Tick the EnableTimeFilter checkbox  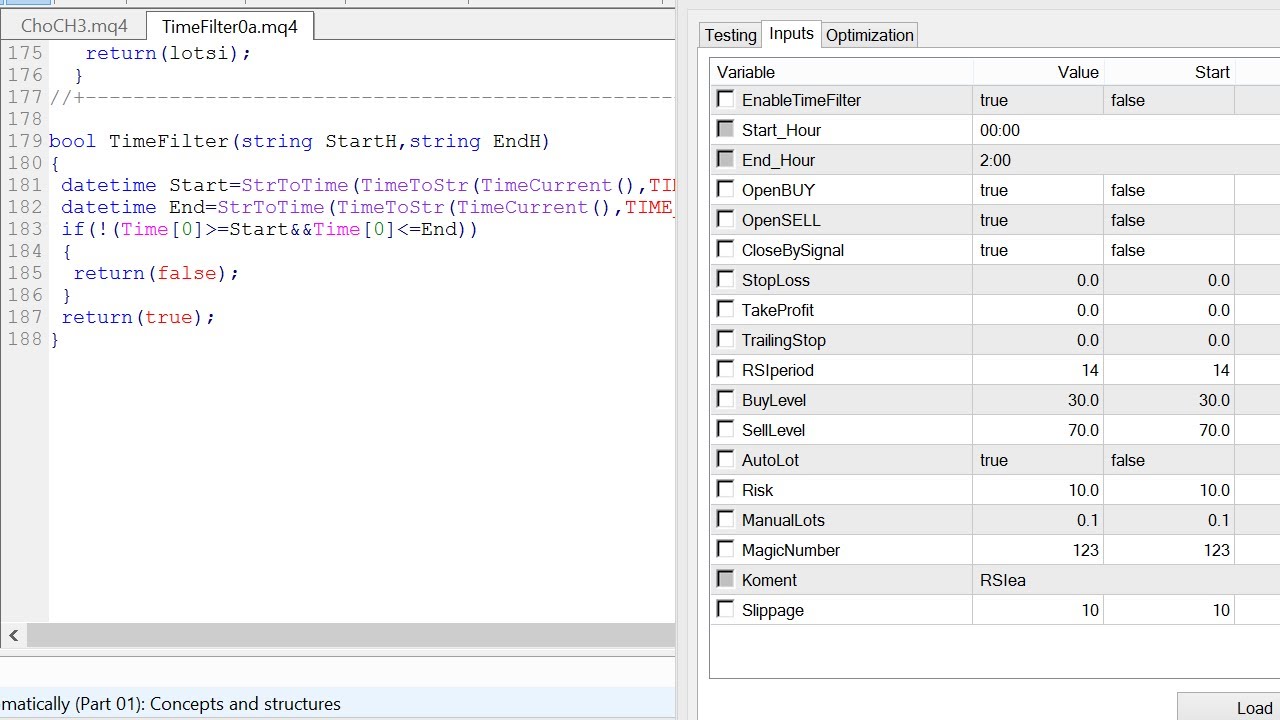point(726,99)
